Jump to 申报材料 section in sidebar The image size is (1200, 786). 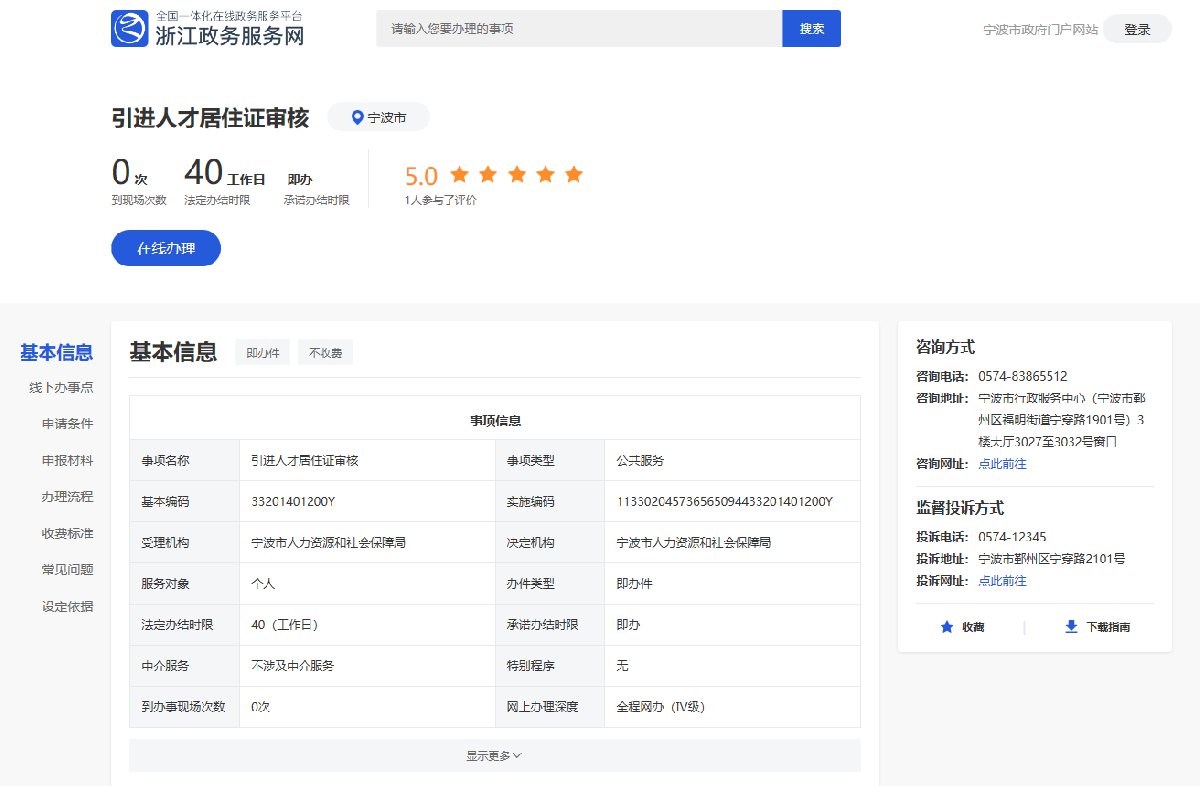67,461
